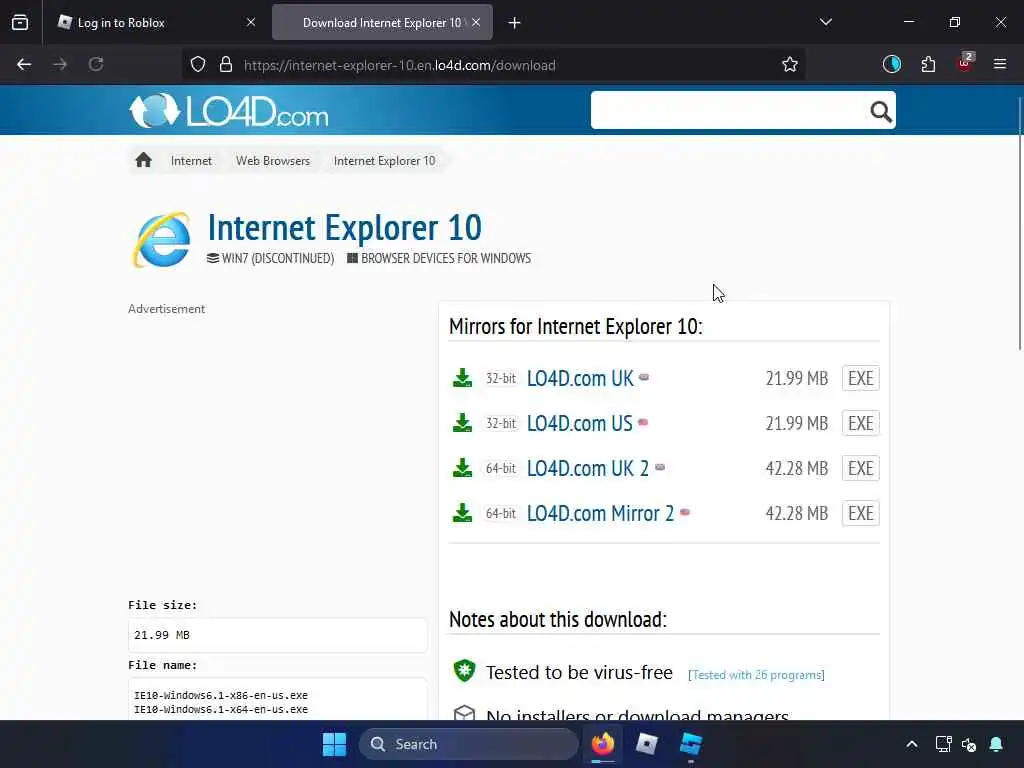
Task: Click into the LO4D search field
Action: tap(729, 110)
